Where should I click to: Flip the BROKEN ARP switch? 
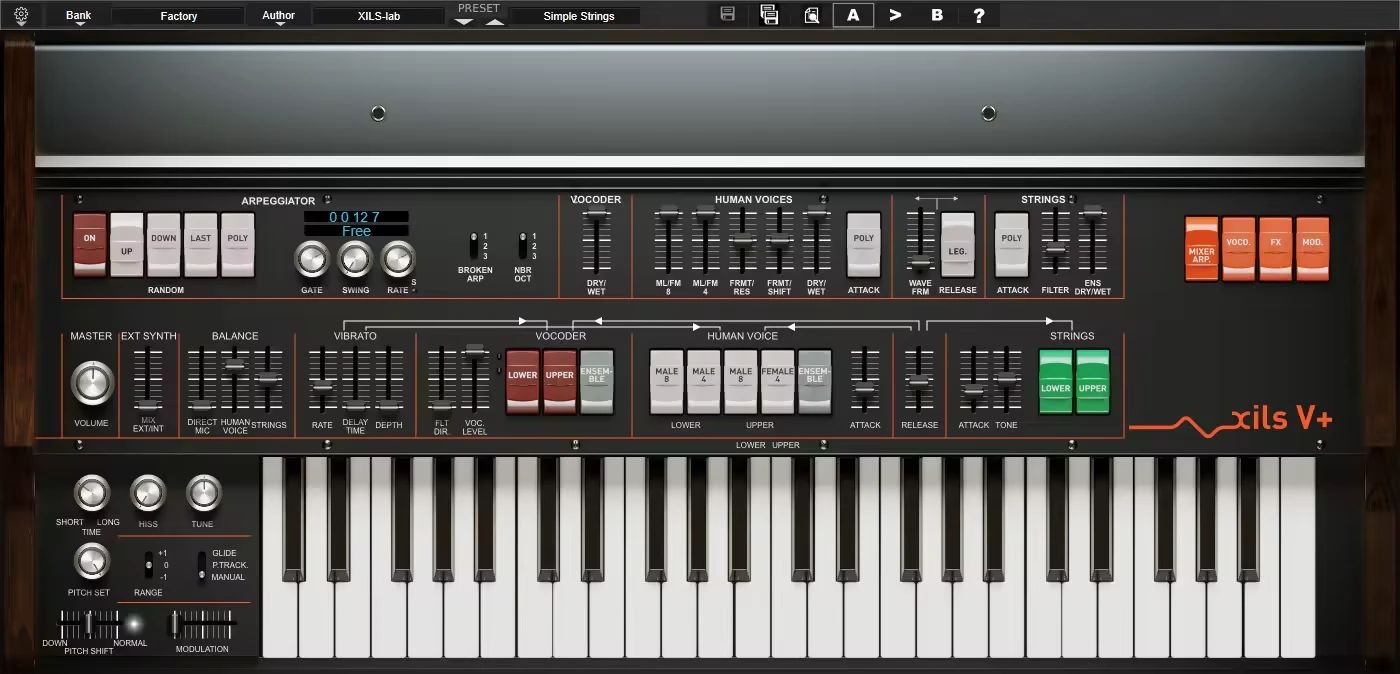click(x=474, y=246)
